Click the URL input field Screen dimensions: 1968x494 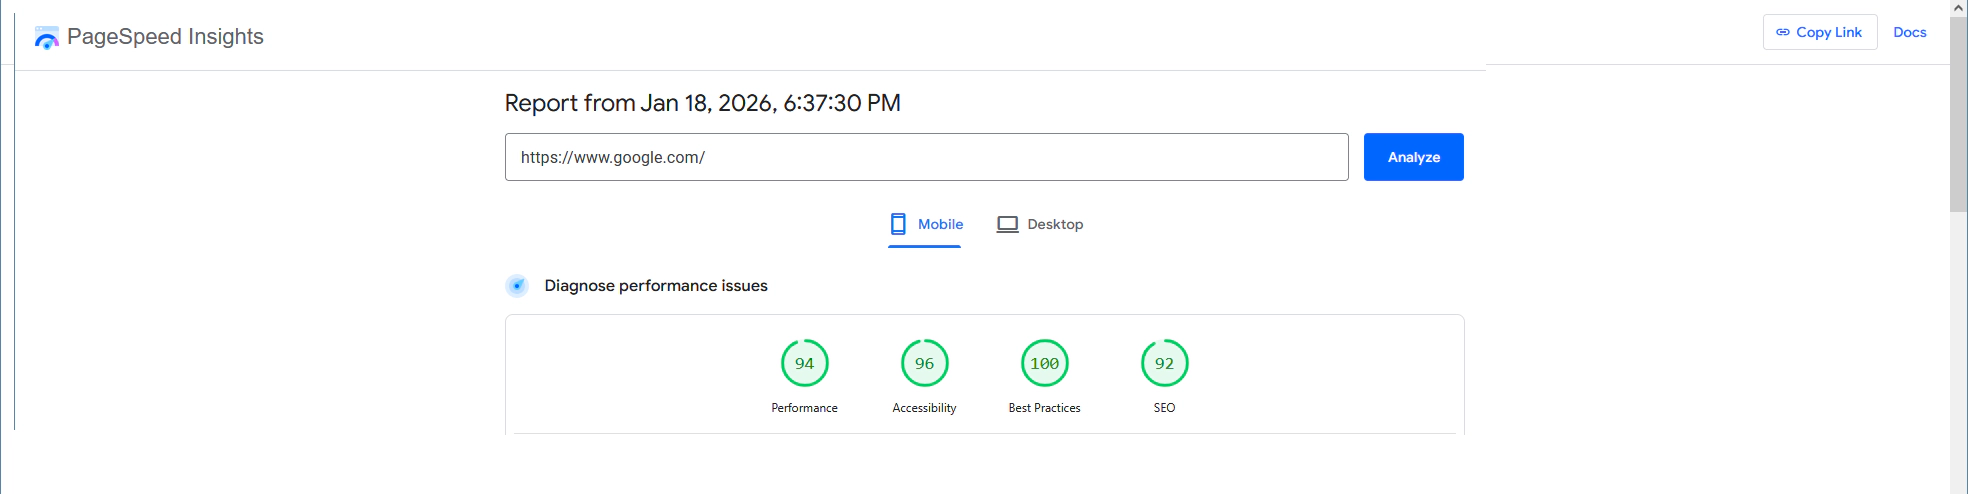926,157
